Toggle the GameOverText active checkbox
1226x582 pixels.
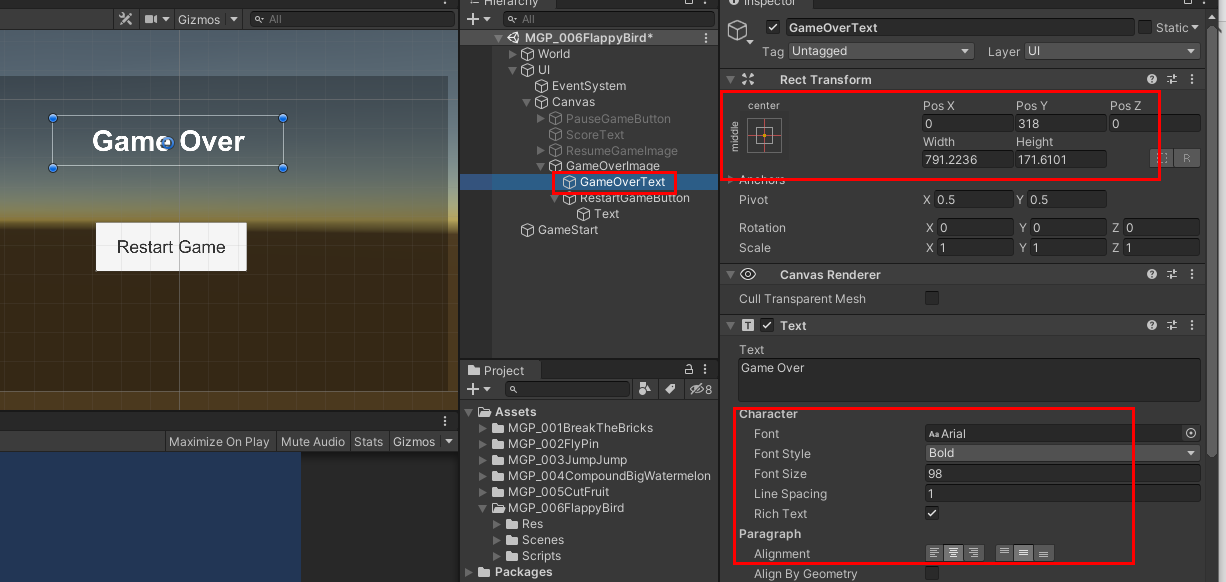point(773,27)
